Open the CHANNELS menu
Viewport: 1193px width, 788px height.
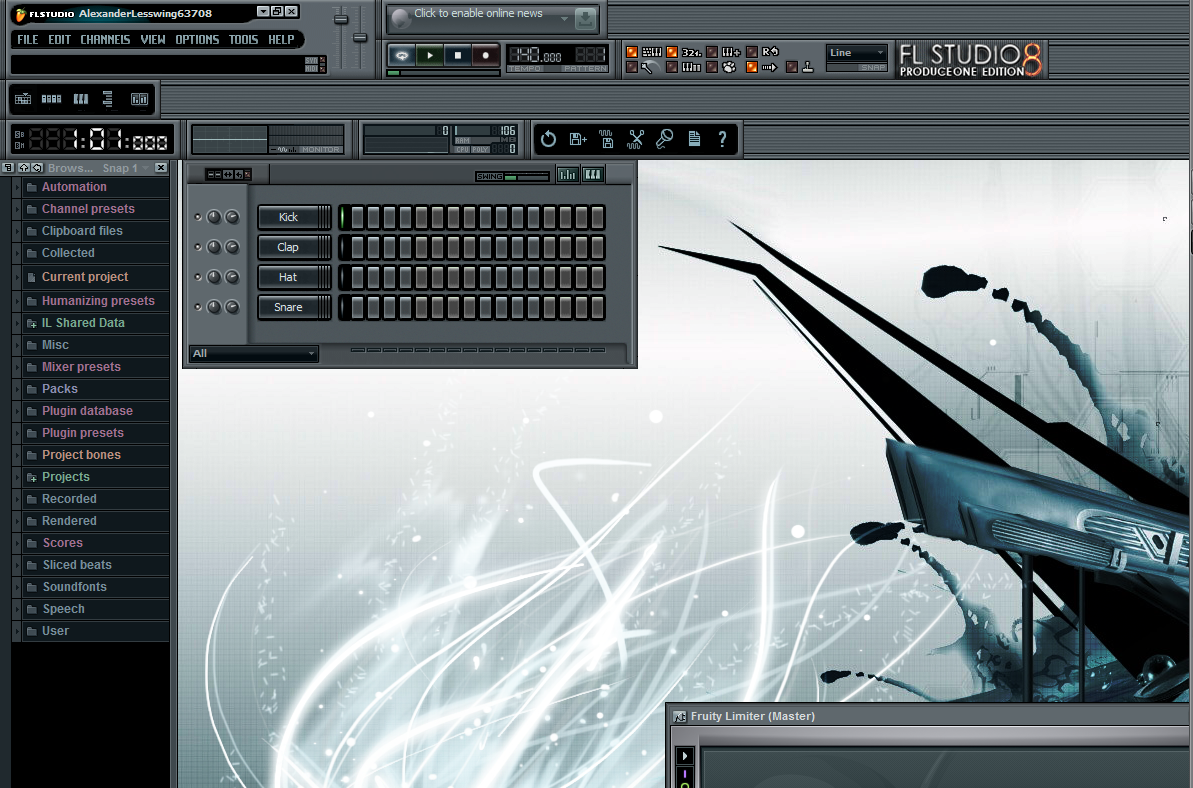(x=105, y=40)
